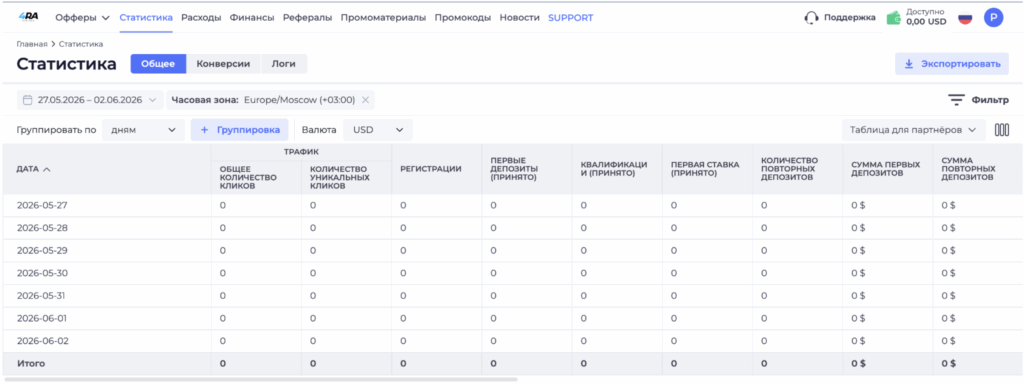
Task: Open Новости menu item
Action: point(520,18)
